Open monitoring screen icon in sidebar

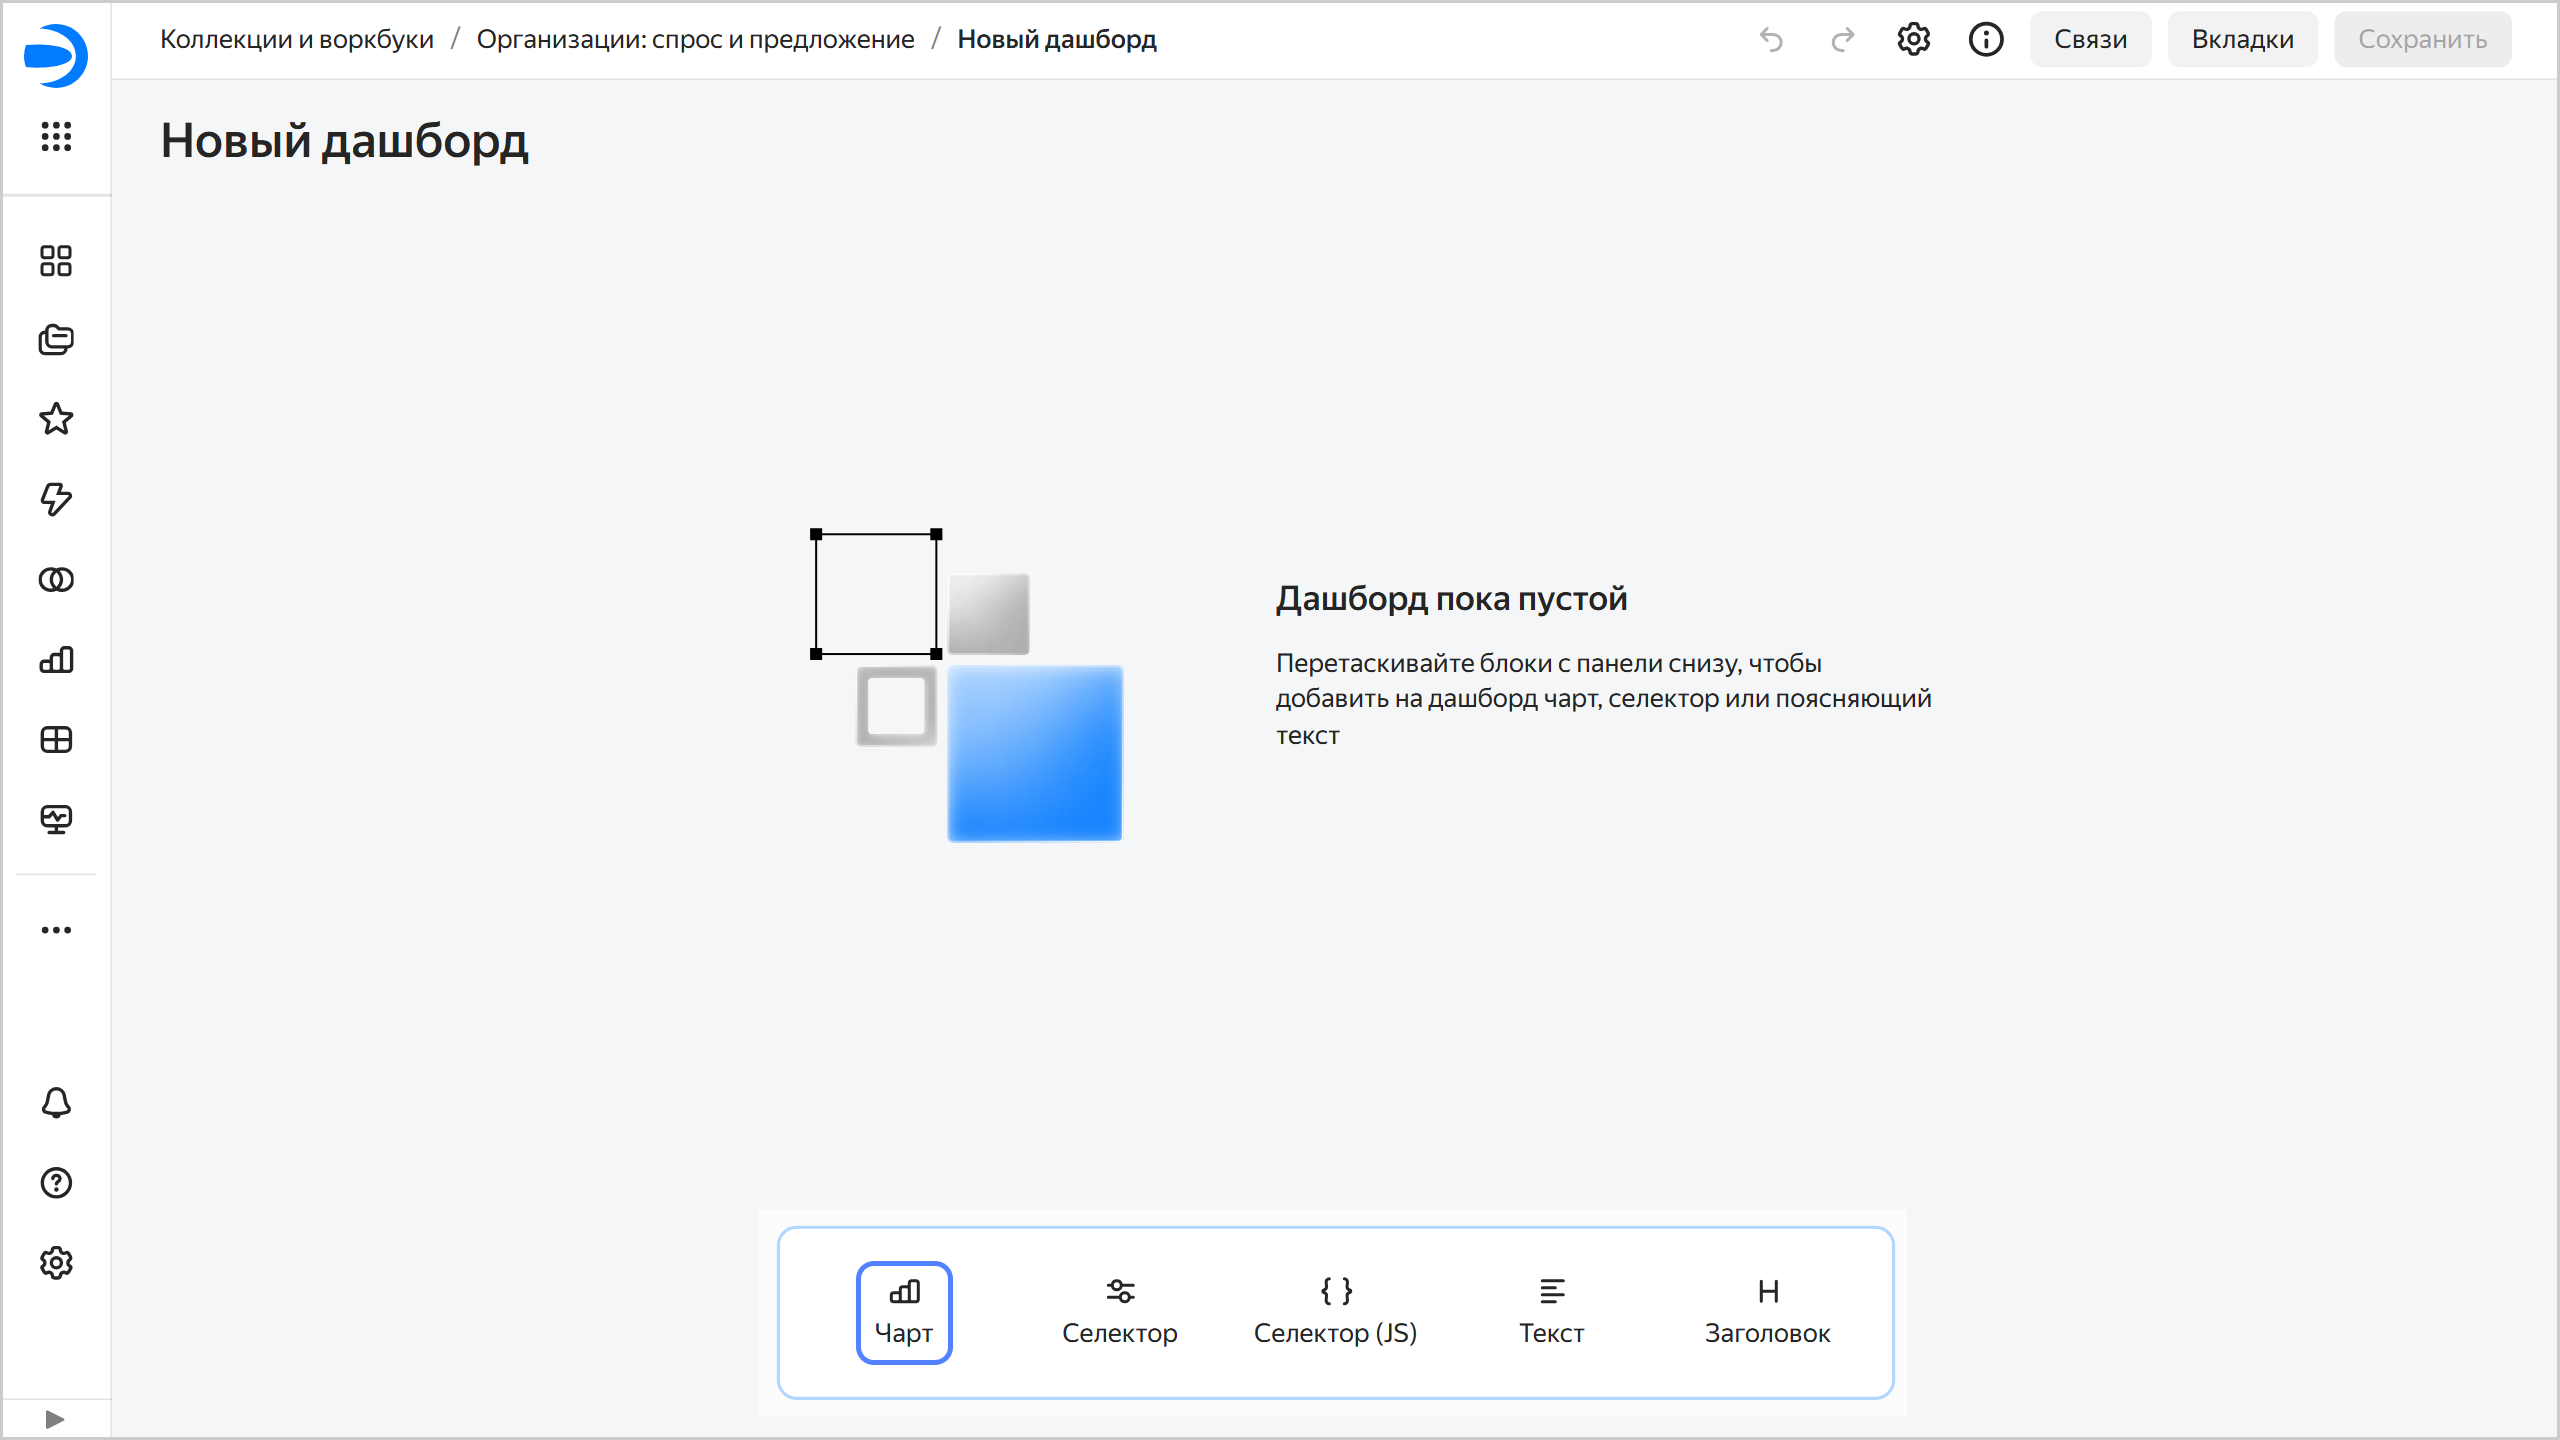[x=56, y=820]
